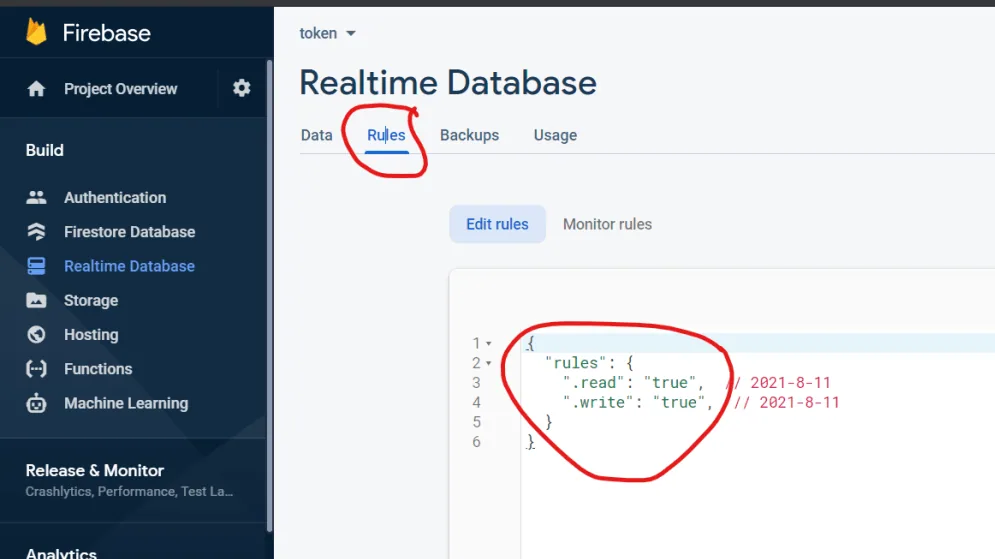Image resolution: width=995 pixels, height=559 pixels.
Task: Open project settings gear icon
Action: tap(241, 88)
